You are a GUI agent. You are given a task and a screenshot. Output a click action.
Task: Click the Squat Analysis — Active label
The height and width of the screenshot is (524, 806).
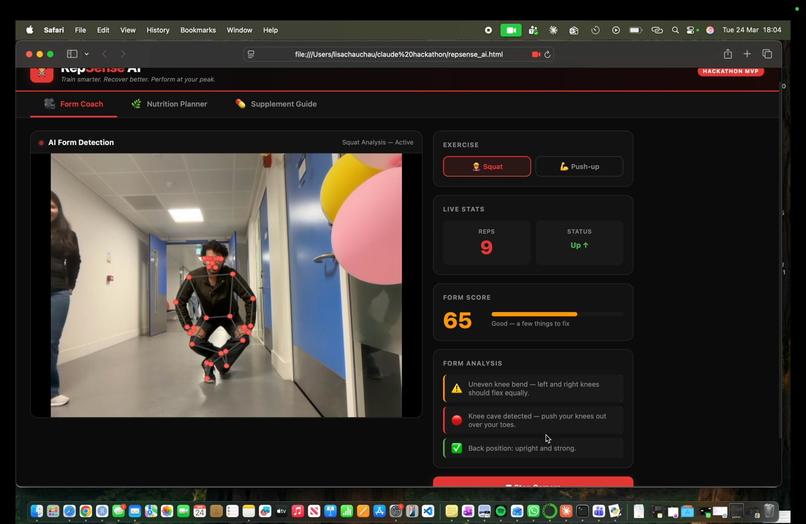pos(377,142)
